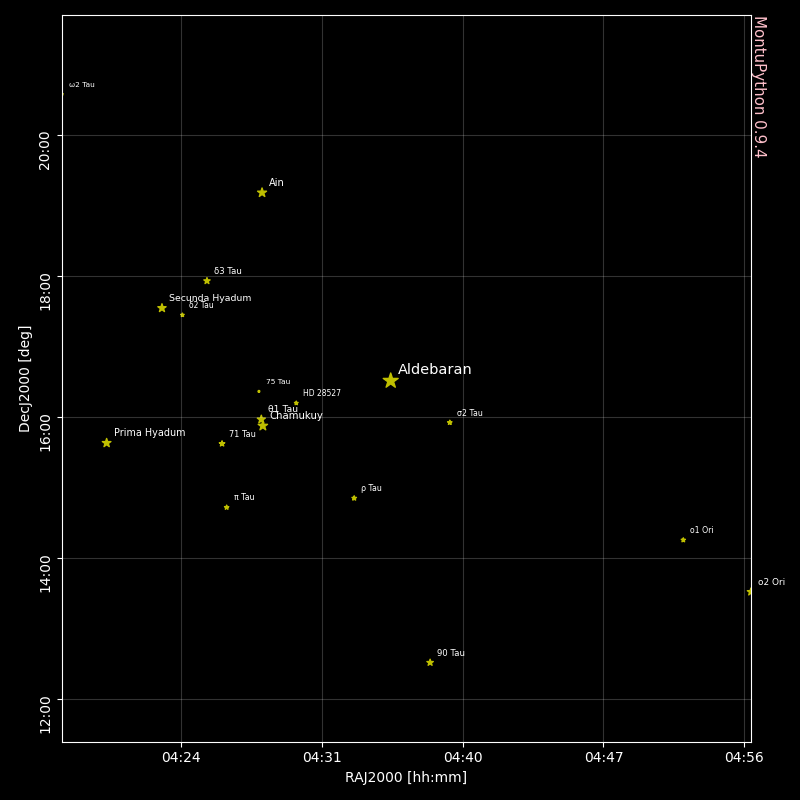Select the 12:00 declination tick label
Viewport: 800px width, 800px height.
pyautogui.click(x=45, y=715)
